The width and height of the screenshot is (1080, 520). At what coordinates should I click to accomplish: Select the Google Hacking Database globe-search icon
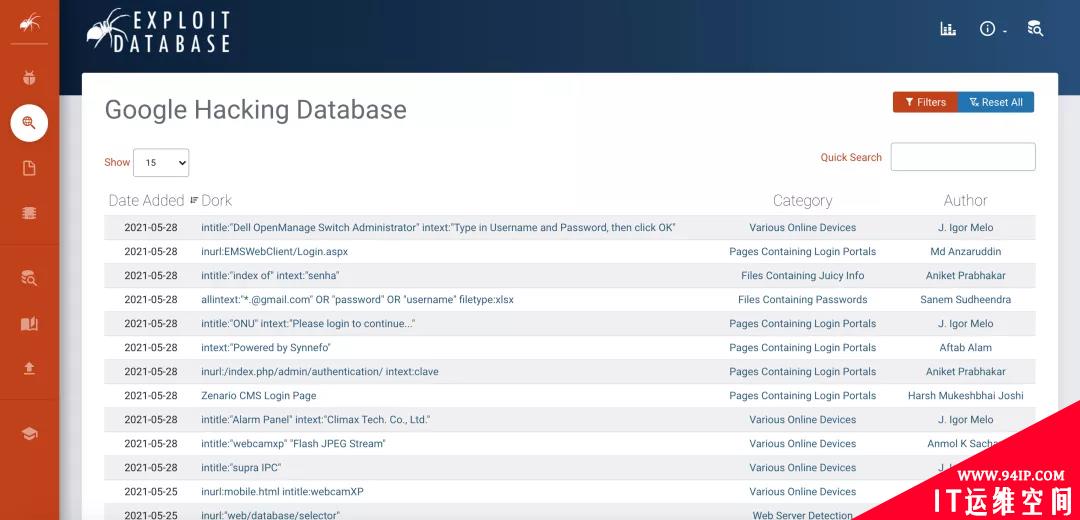pos(29,123)
